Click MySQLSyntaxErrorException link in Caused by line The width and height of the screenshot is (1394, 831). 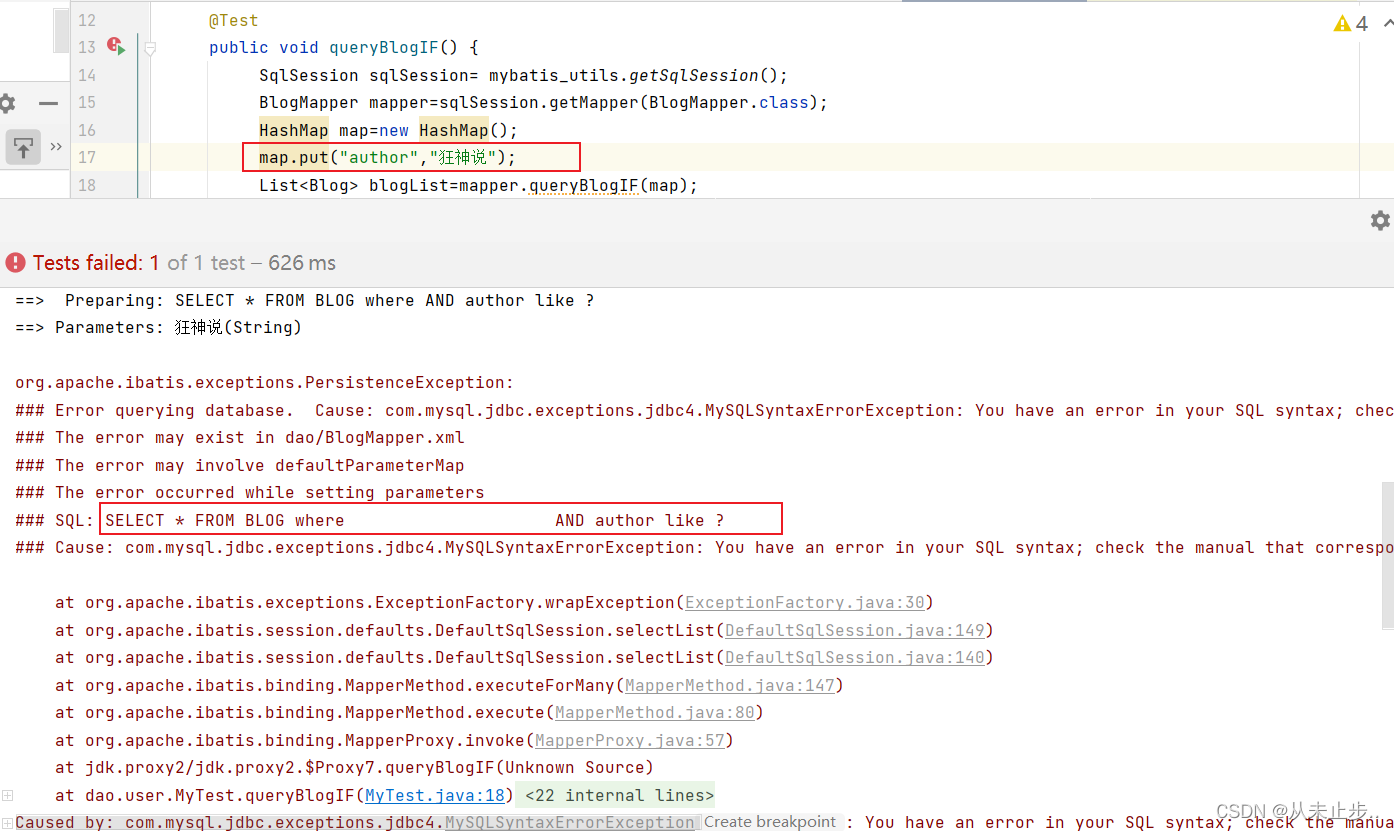click(570, 822)
